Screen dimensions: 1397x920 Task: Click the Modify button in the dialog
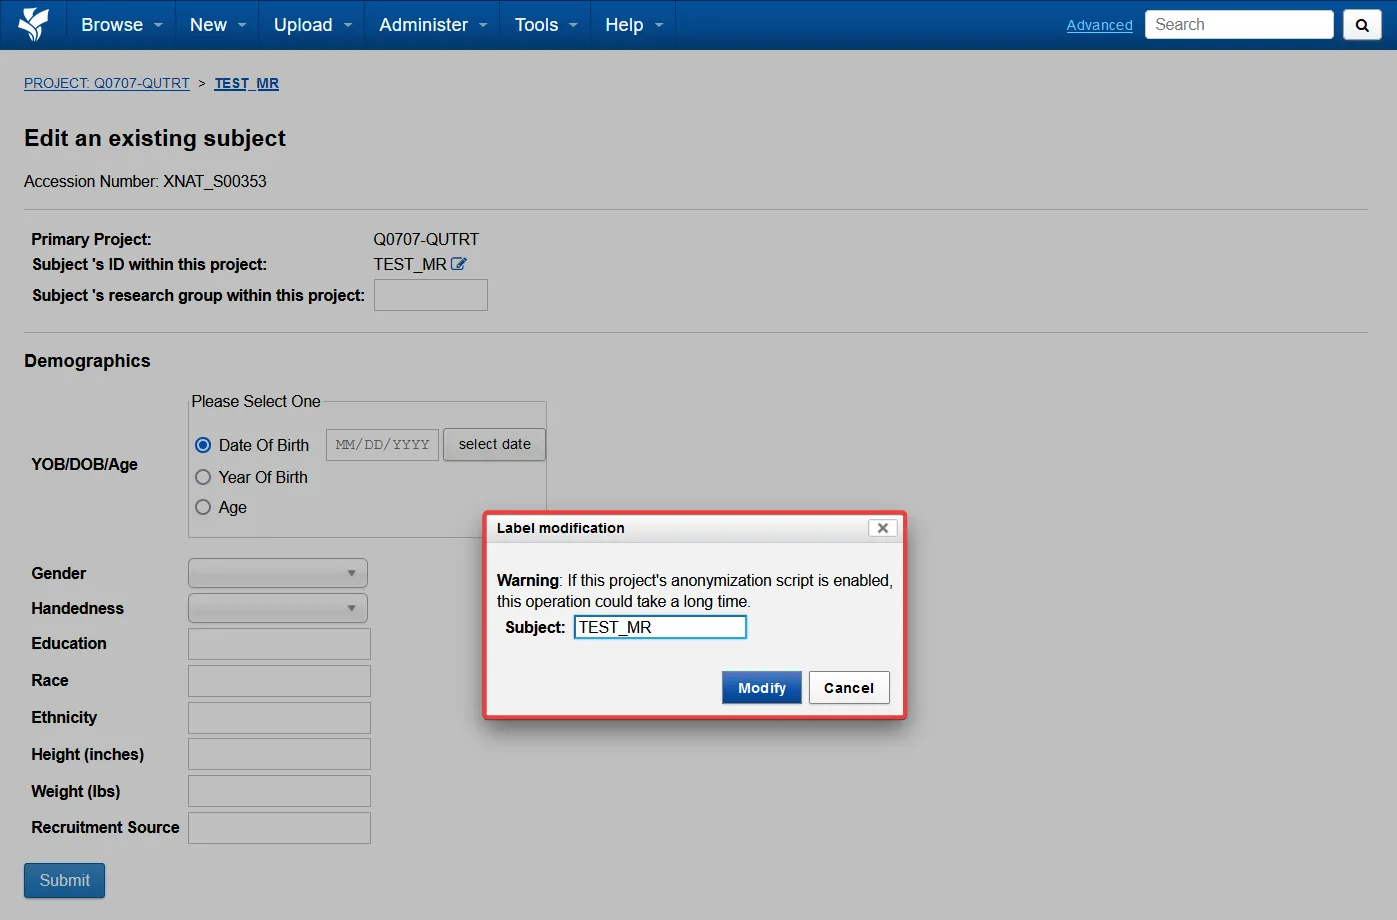tap(762, 688)
